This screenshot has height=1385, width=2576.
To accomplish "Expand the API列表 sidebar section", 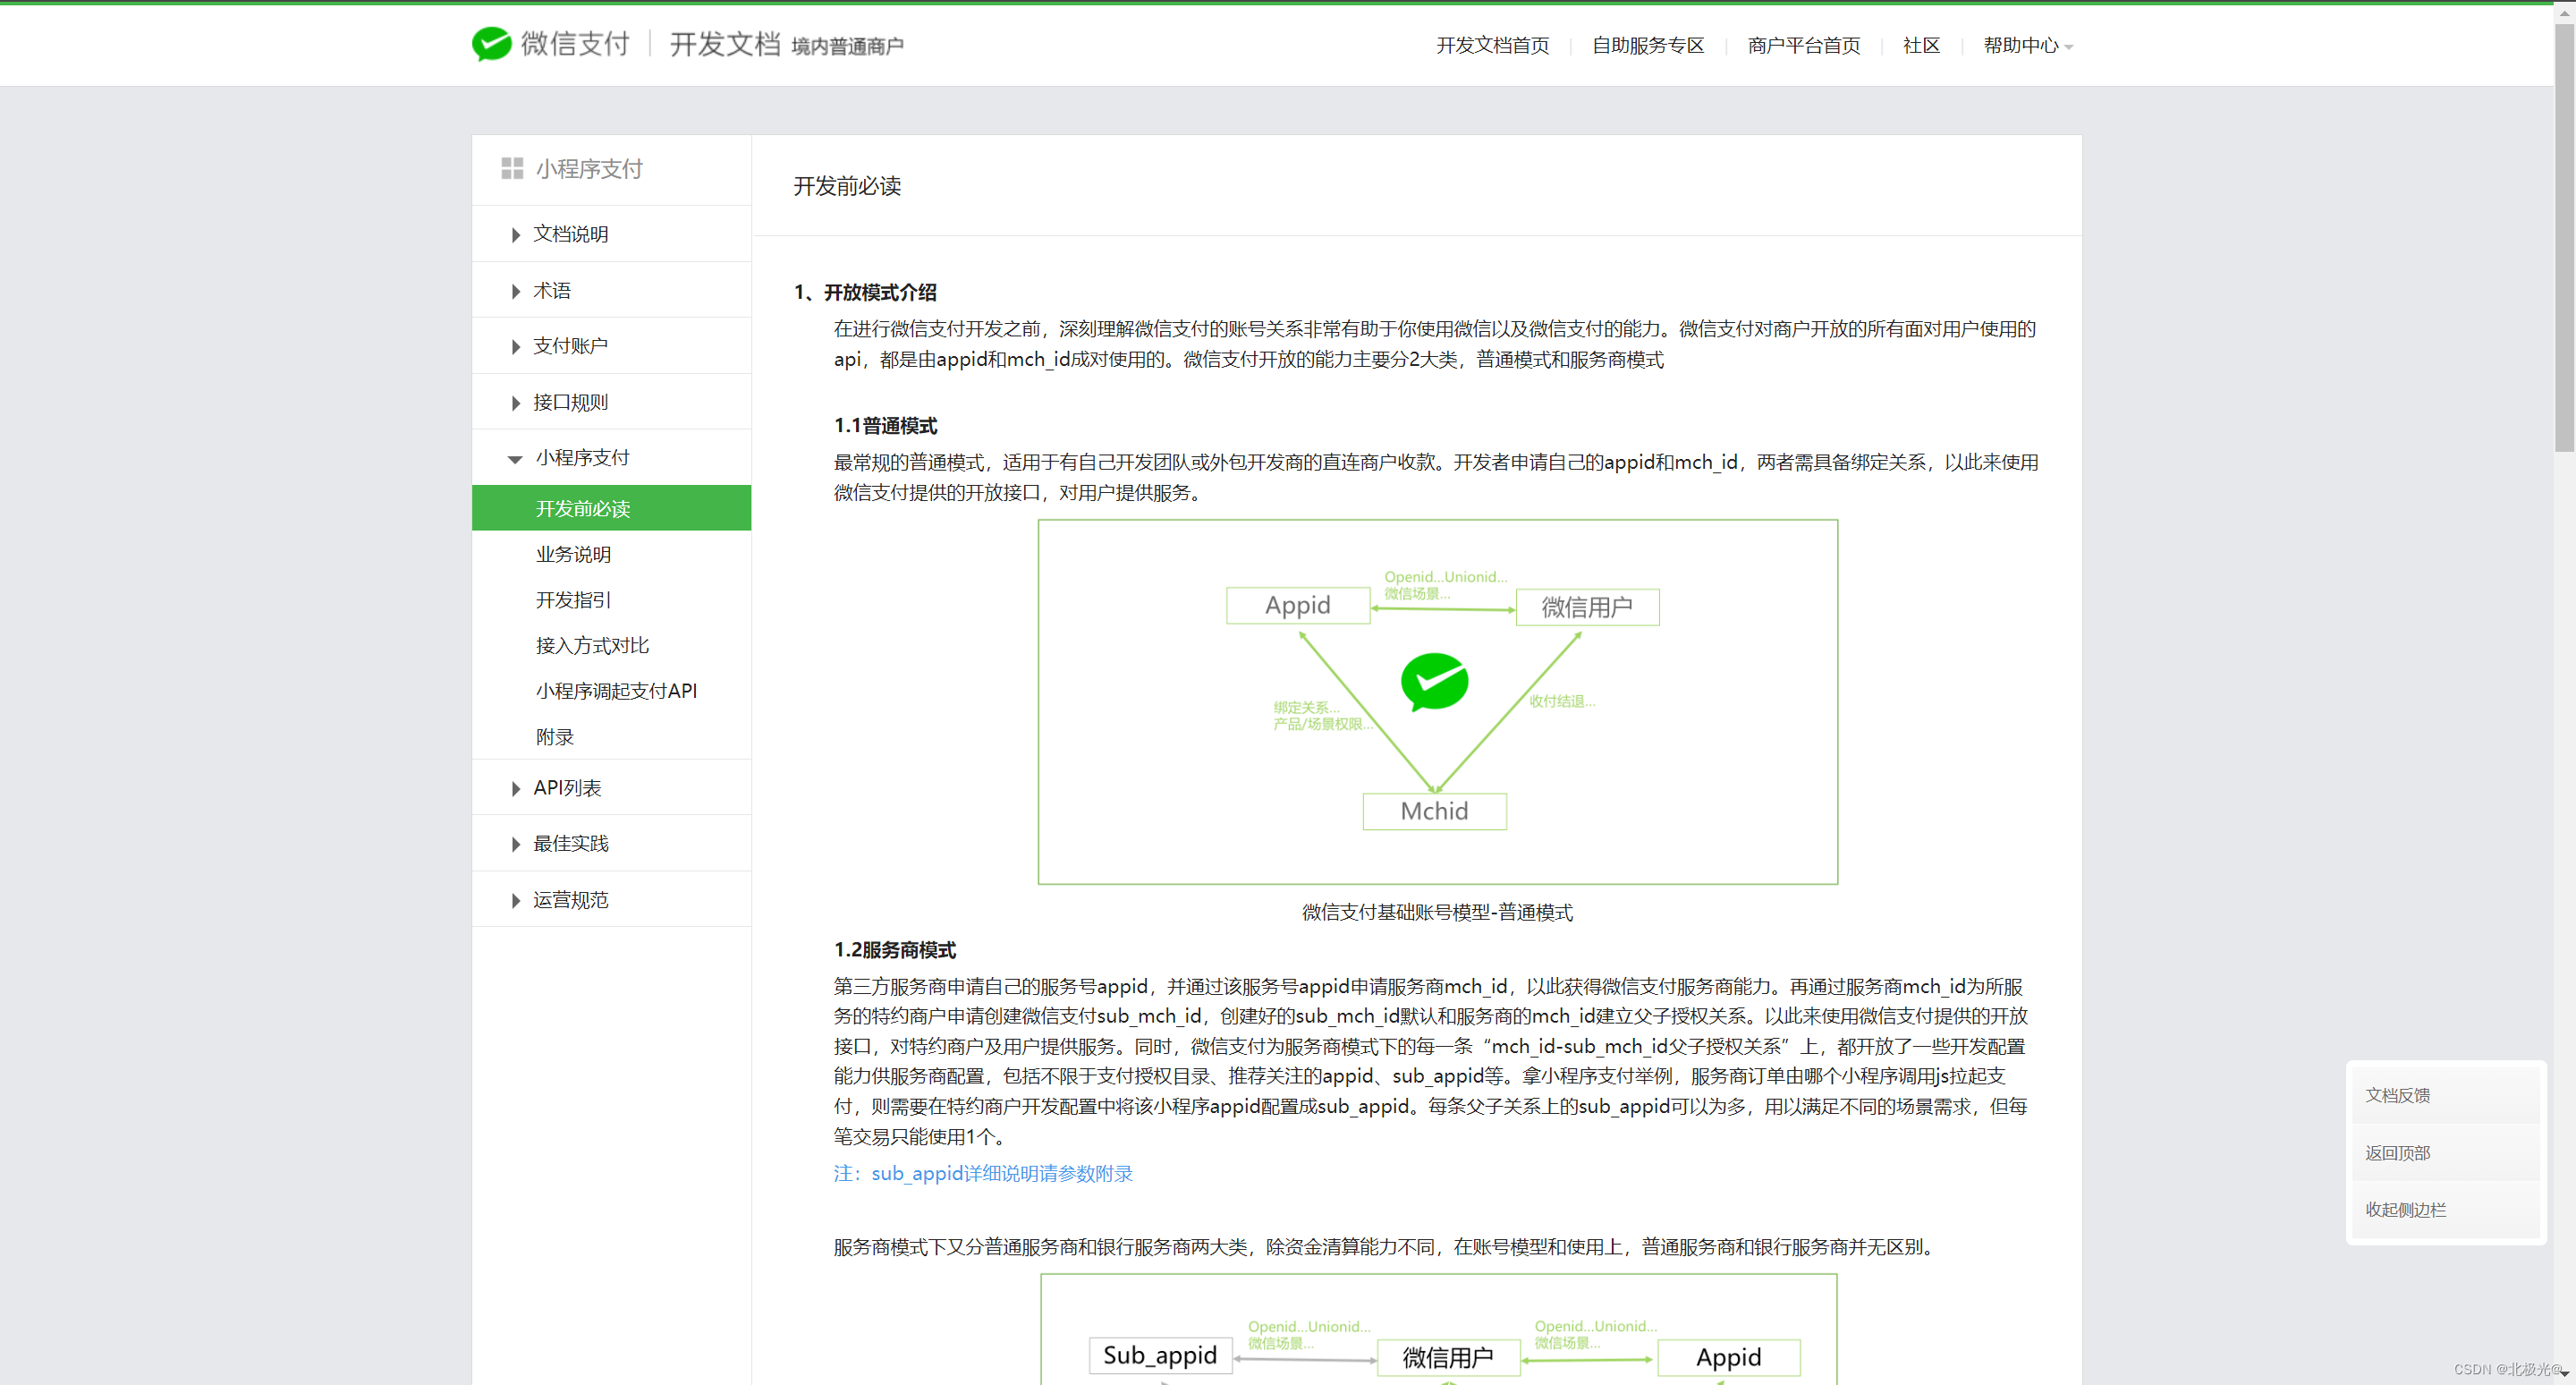I will (515, 789).
